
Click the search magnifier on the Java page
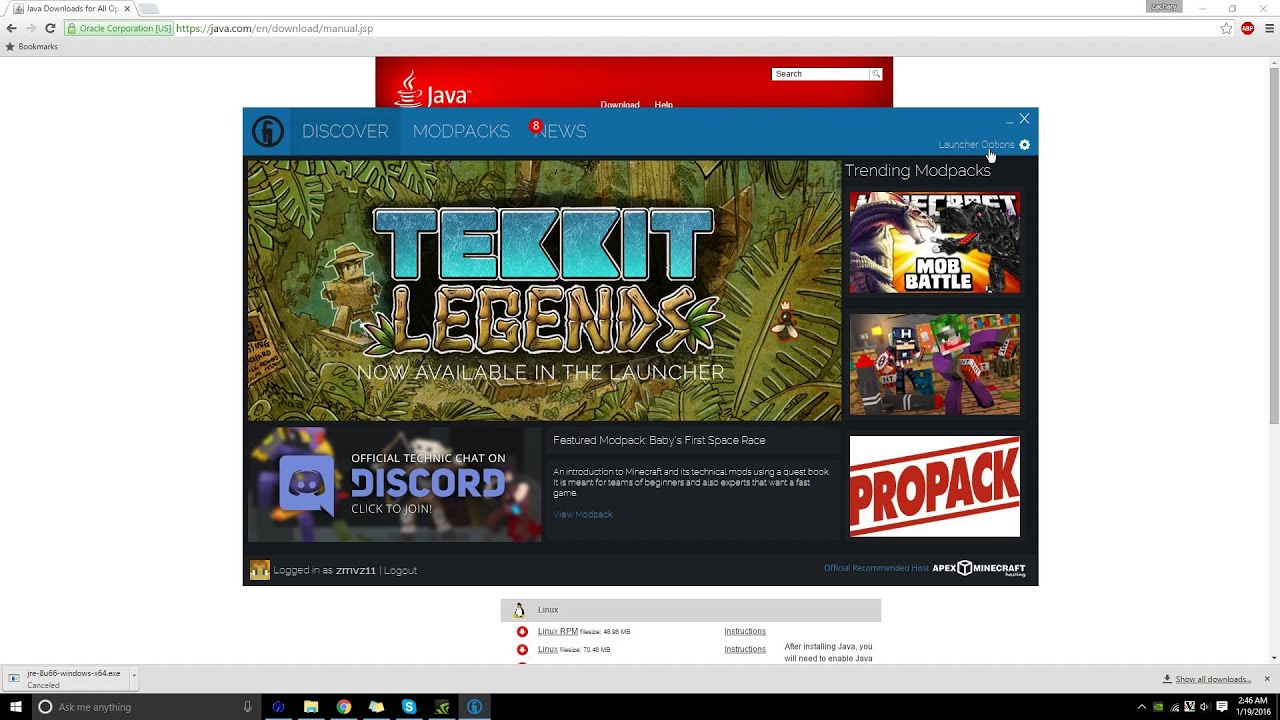[x=876, y=74]
